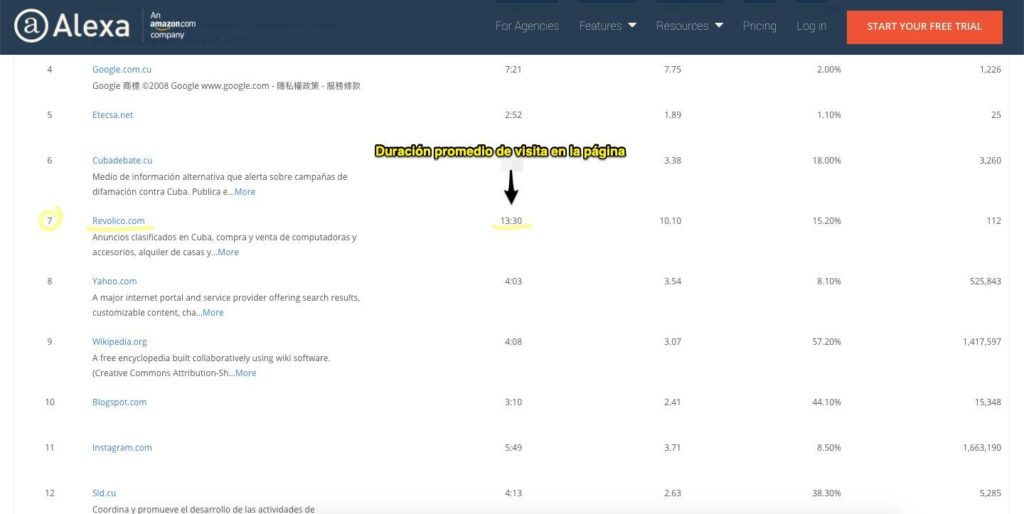Select Wikipedia.org search traffic 57.20%
The image size is (1024, 514).
827,342
